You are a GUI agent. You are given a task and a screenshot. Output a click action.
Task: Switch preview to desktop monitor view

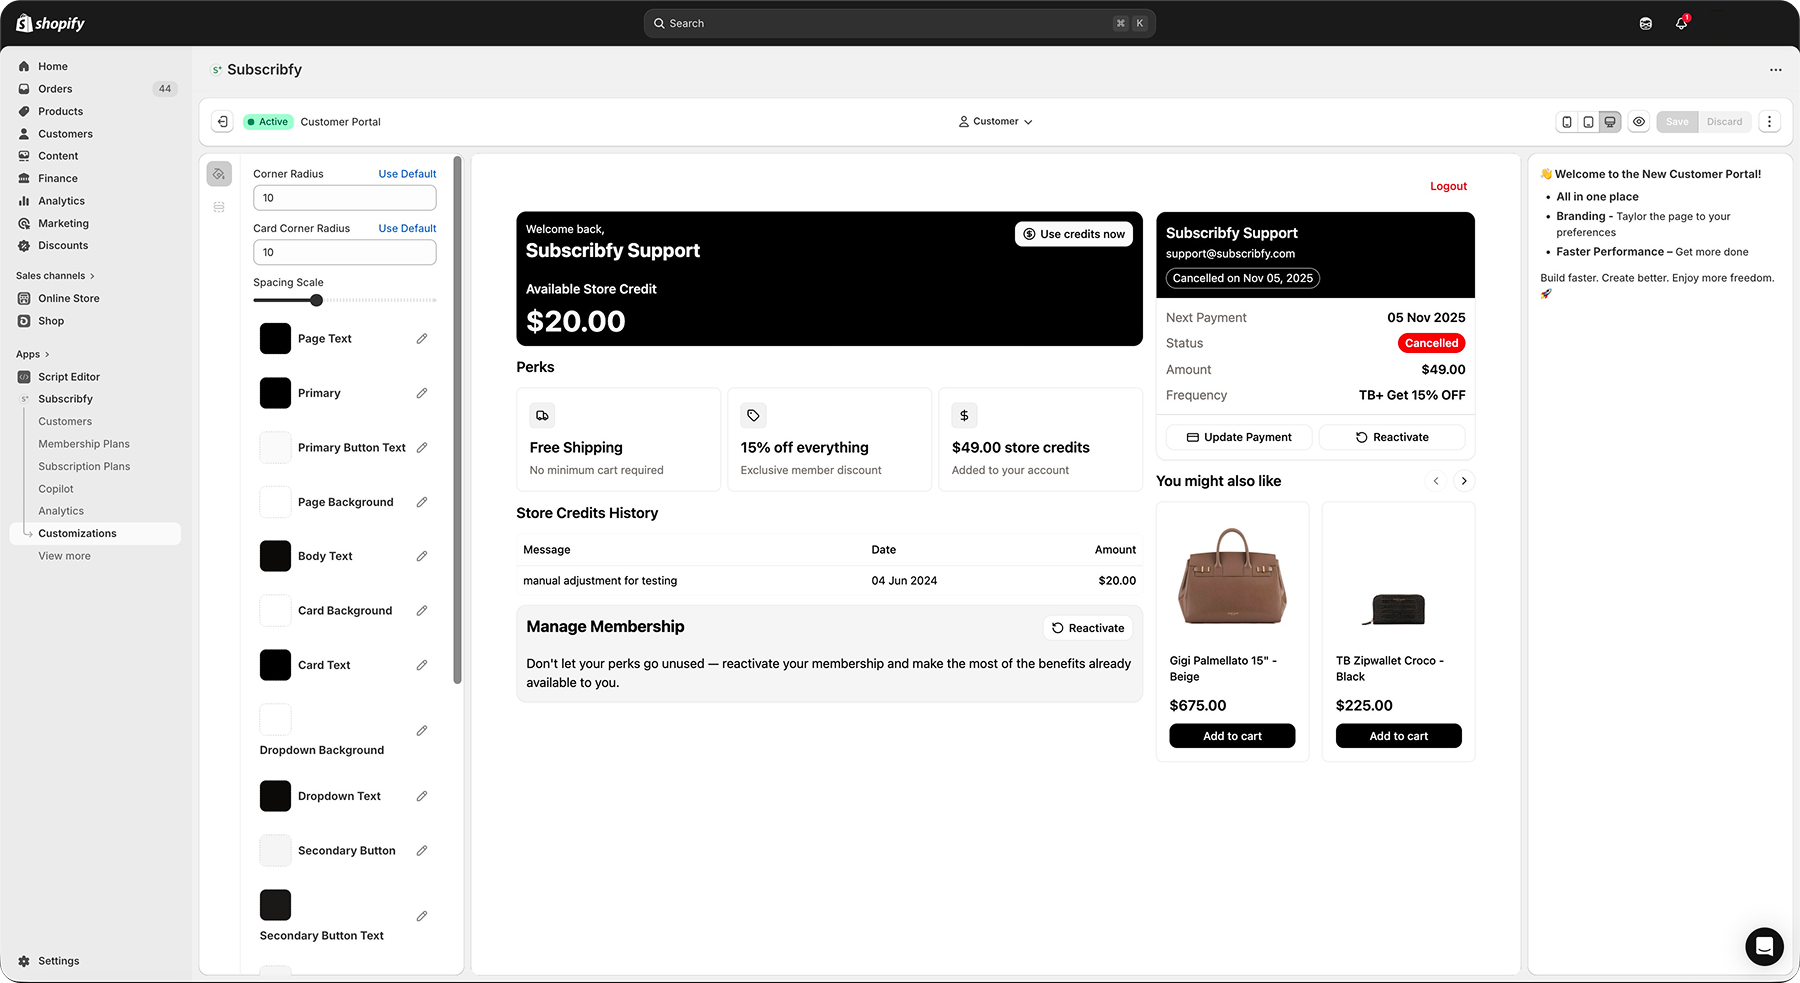click(1610, 121)
